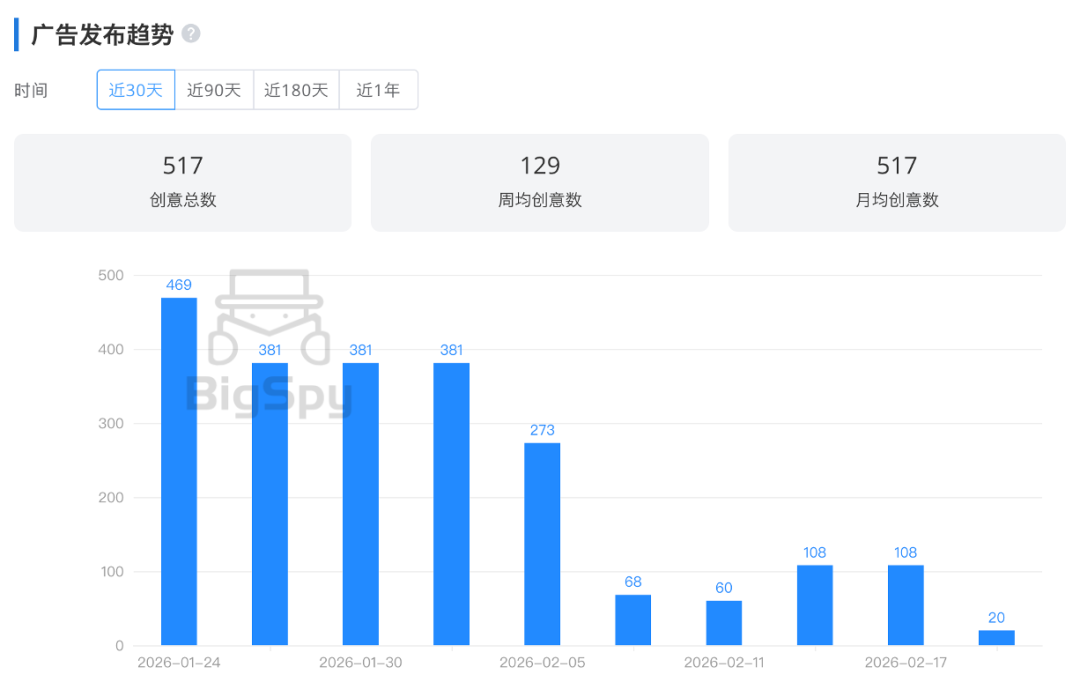Click the active 近30天 filter
Screen dimensions: 1080x682
pyautogui.click(x=135, y=89)
